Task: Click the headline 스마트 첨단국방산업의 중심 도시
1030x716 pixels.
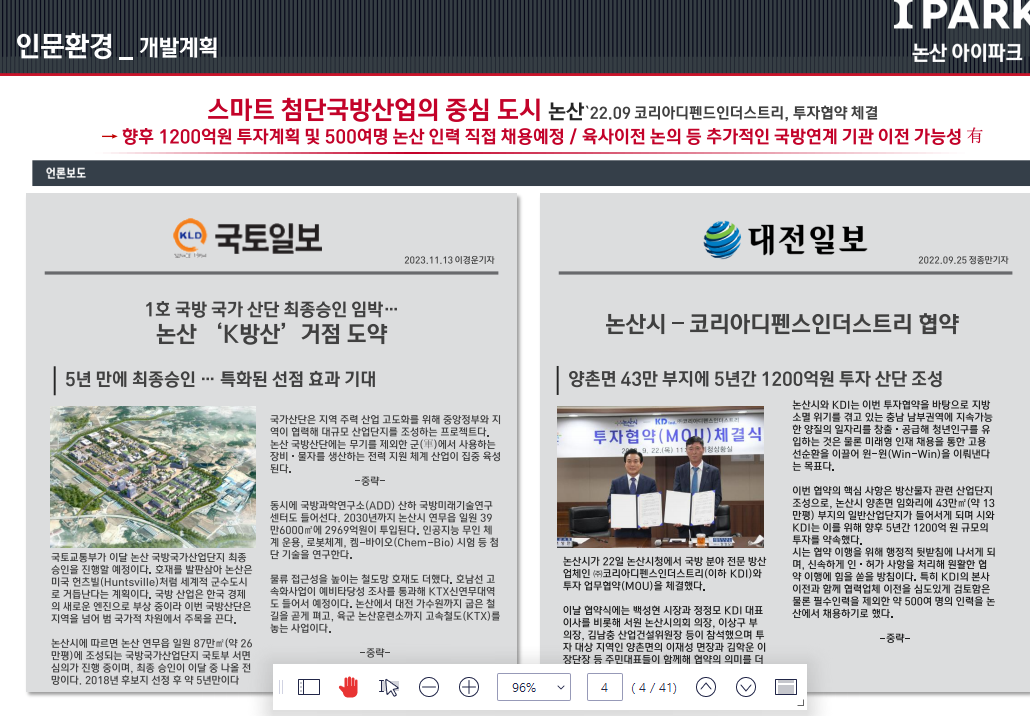Action: tap(374, 109)
